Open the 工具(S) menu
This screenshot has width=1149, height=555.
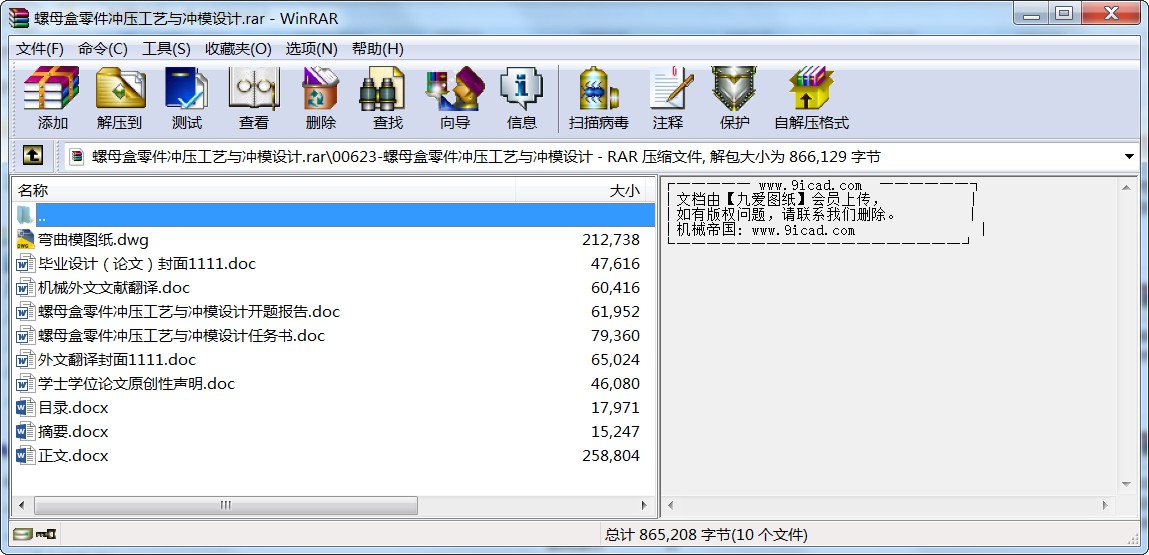point(166,48)
